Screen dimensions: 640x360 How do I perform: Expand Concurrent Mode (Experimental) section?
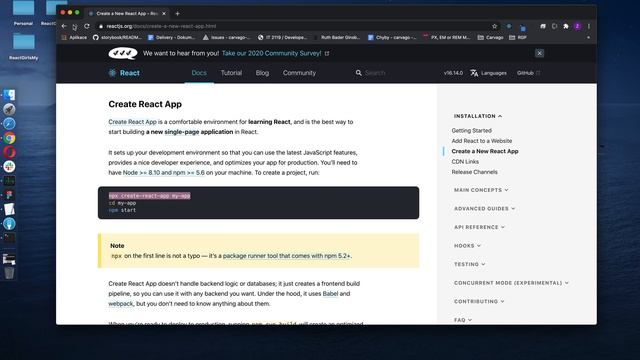(511, 283)
